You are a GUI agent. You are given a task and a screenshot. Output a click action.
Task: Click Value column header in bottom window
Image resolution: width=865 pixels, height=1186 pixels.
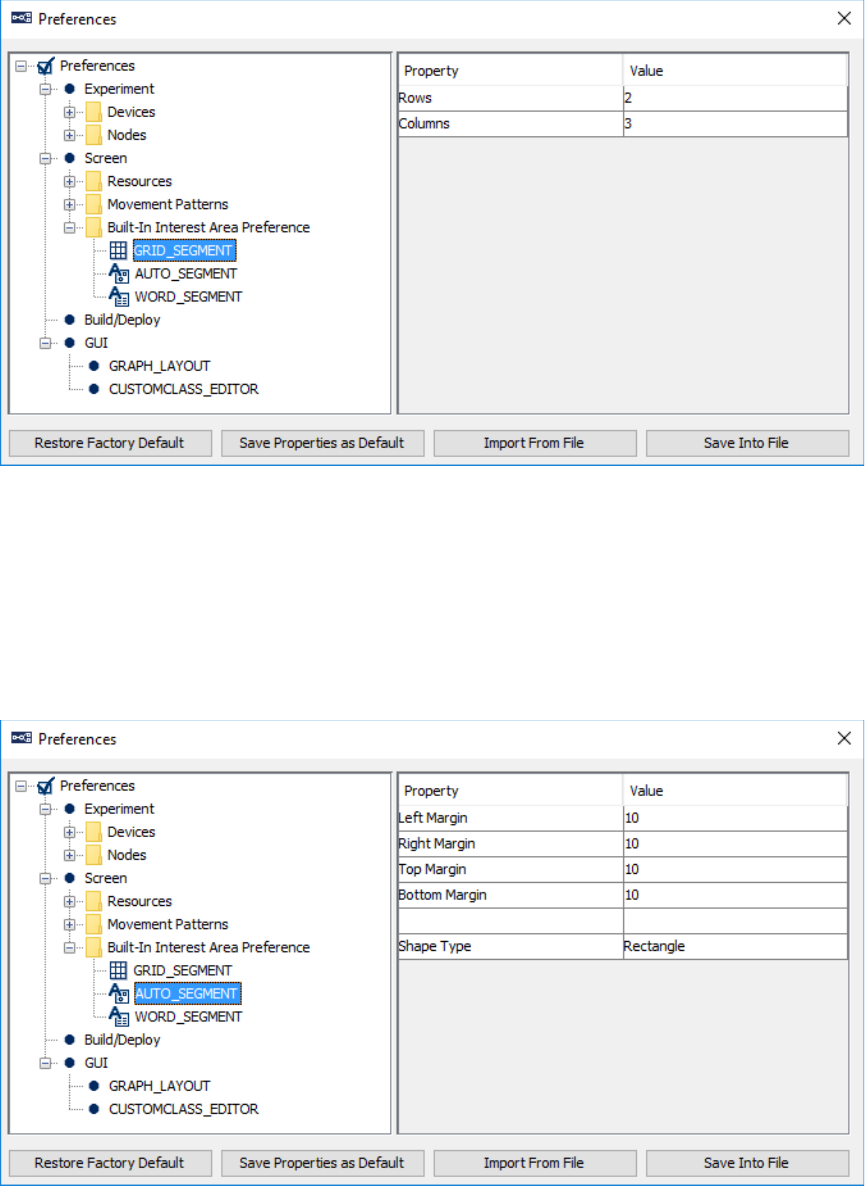point(735,791)
